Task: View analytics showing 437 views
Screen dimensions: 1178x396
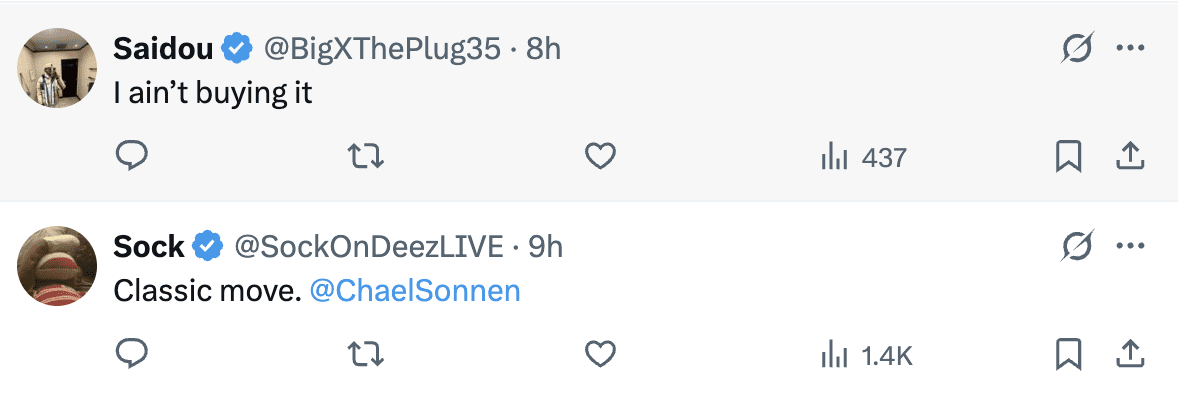Action: coord(864,158)
